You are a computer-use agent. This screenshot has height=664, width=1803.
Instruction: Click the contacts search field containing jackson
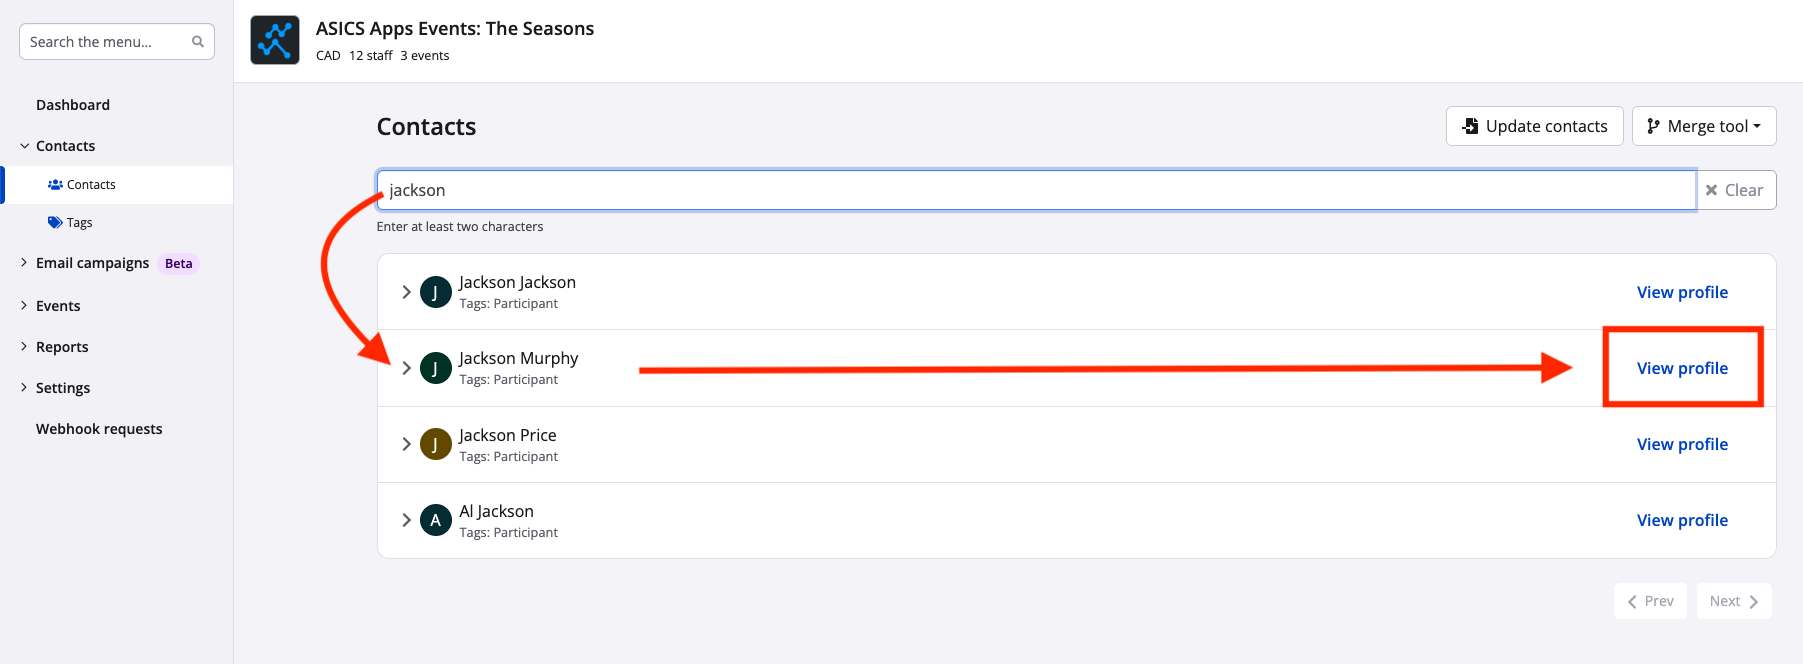pyautogui.click(x=1035, y=190)
